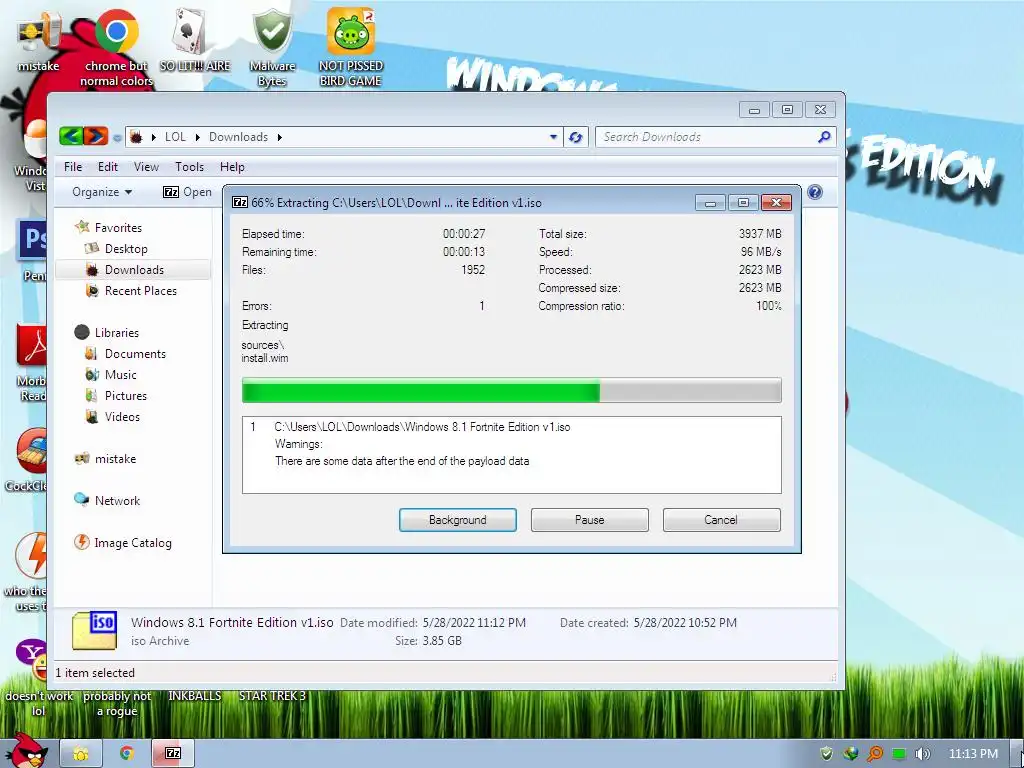This screenshot has height=768, width=1024.
Task: Click the green shield tray icon
Action: point(826,754)
